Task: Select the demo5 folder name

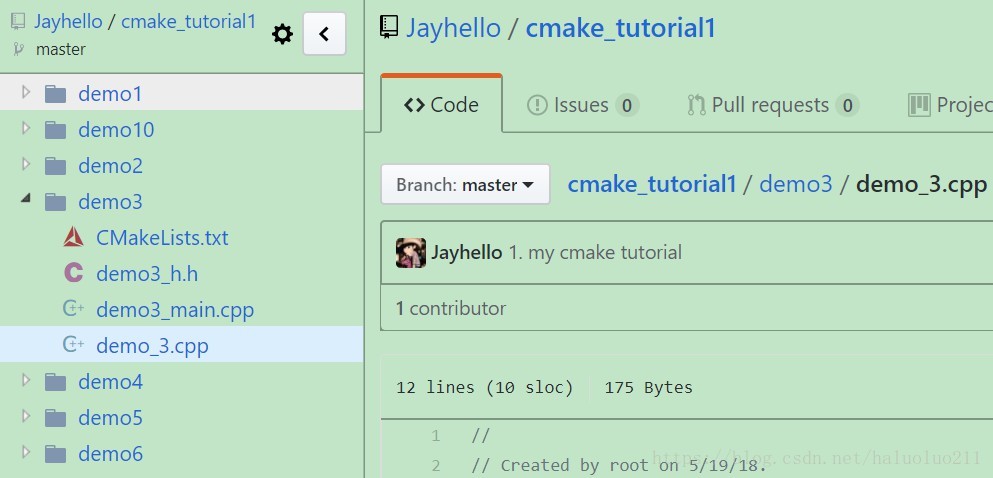Action: tap(111, 418)
